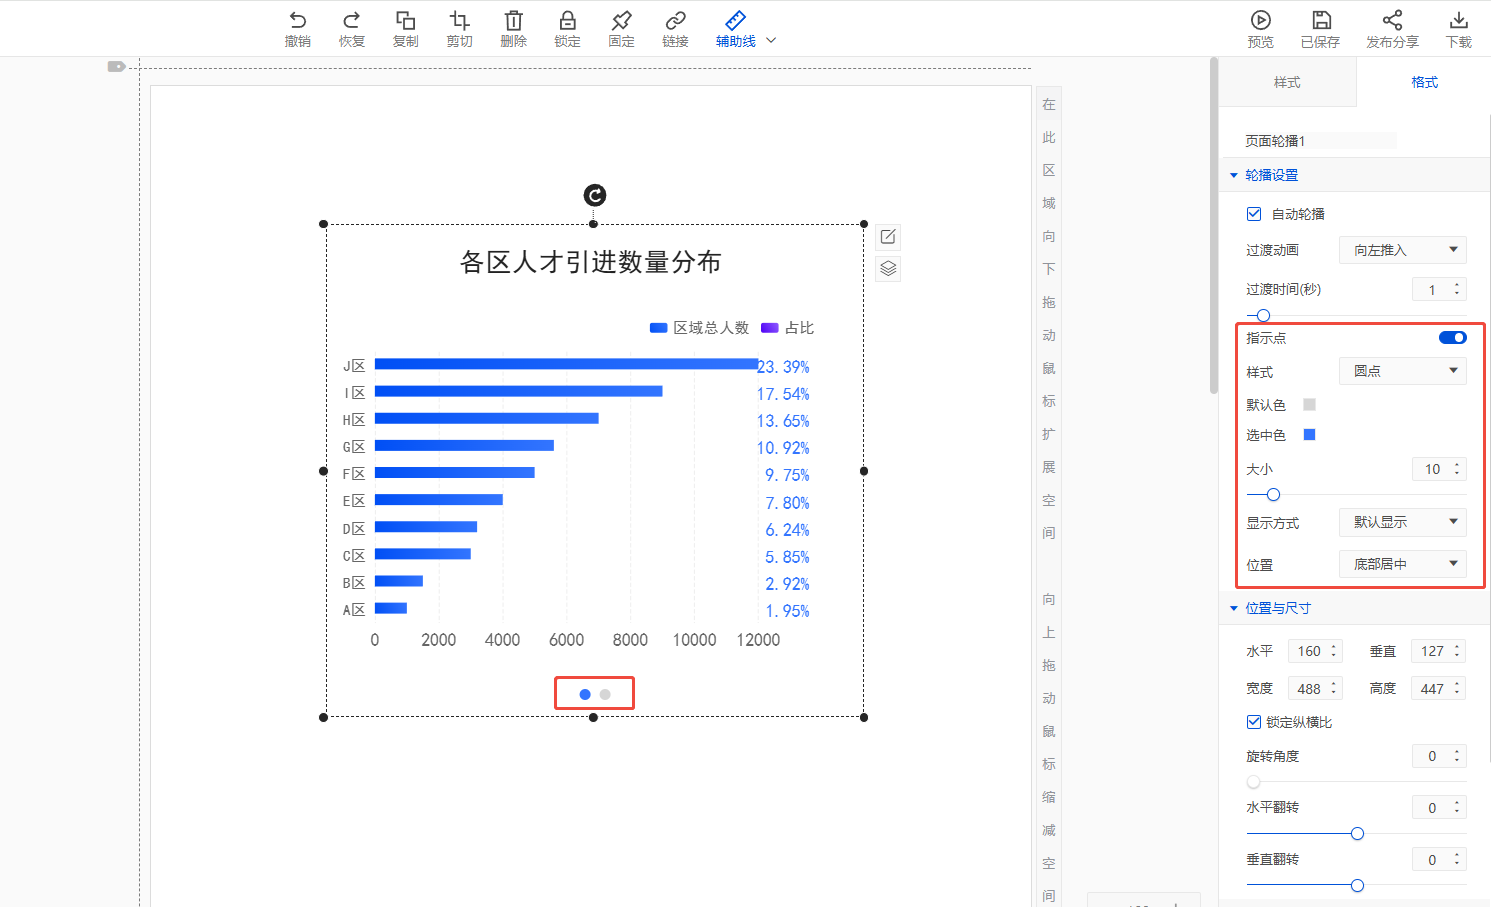Pick the blue 选中色 color swatch

(x=1309, y=435)
